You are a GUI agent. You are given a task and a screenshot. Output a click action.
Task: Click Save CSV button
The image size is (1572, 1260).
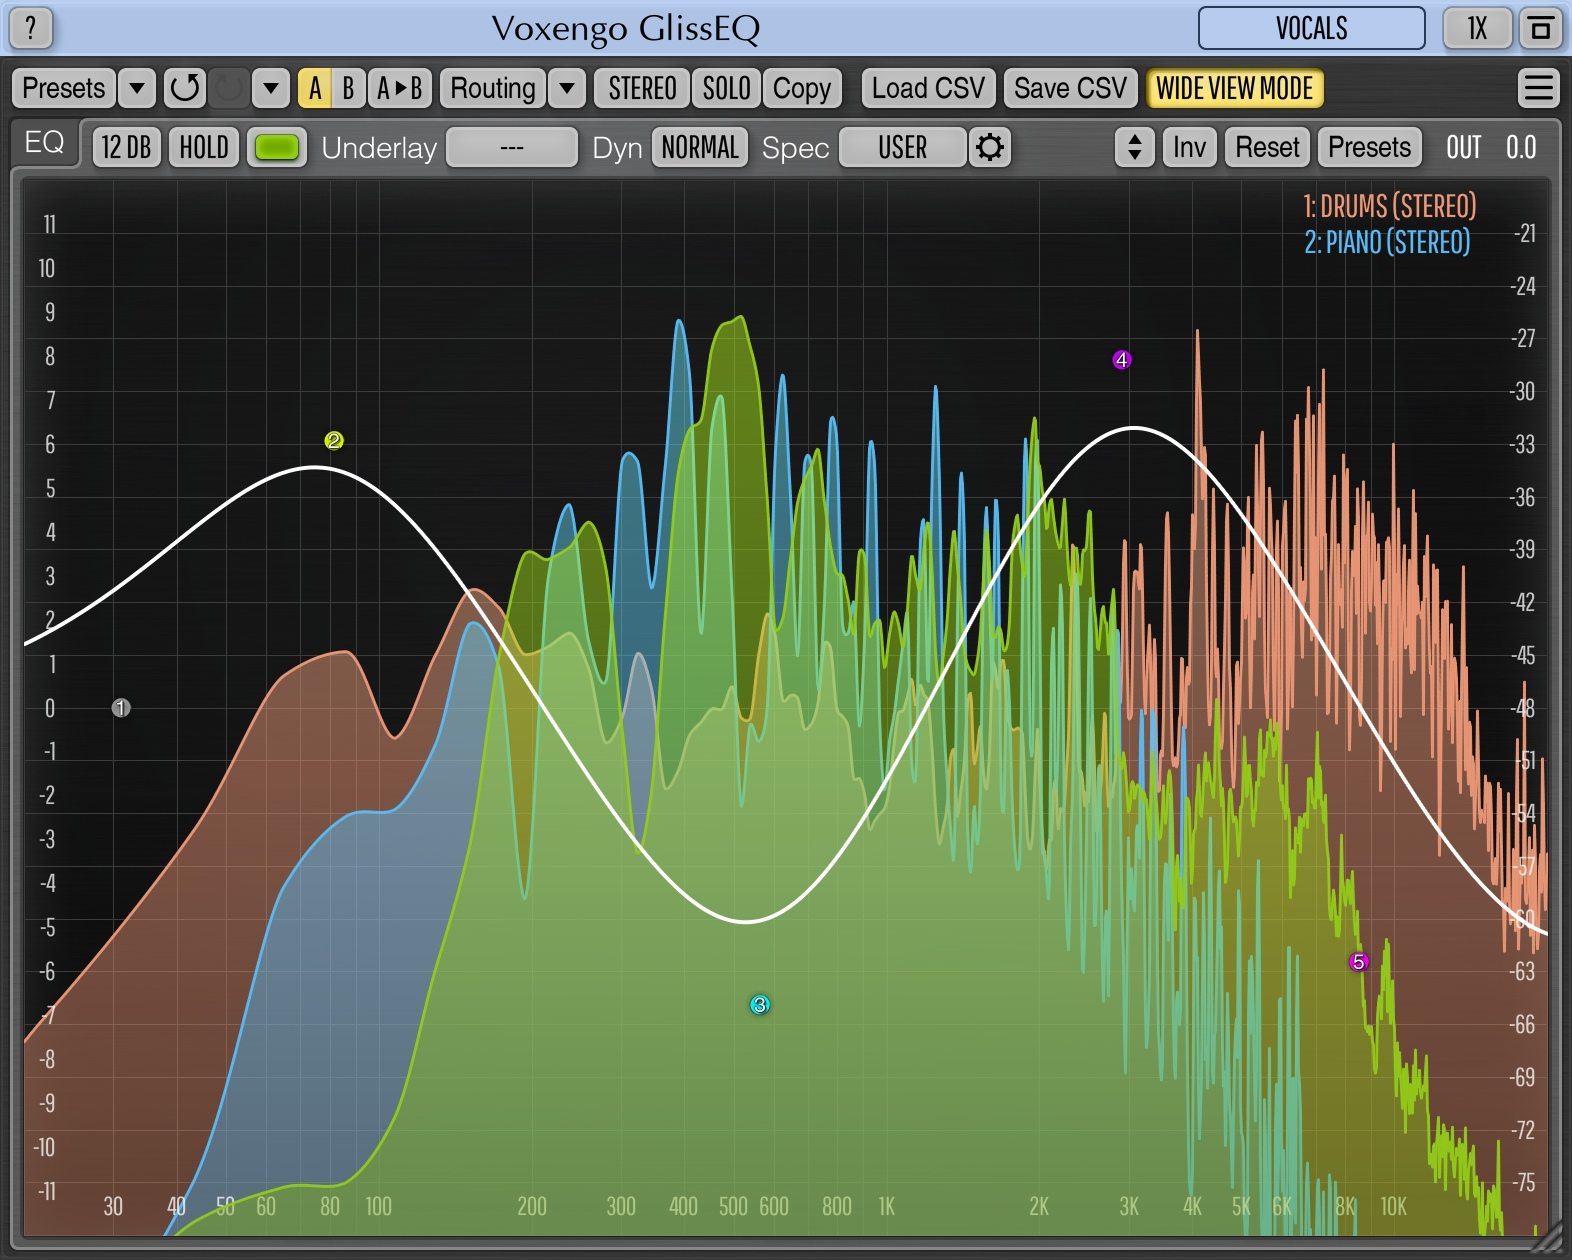[1071, 88]
